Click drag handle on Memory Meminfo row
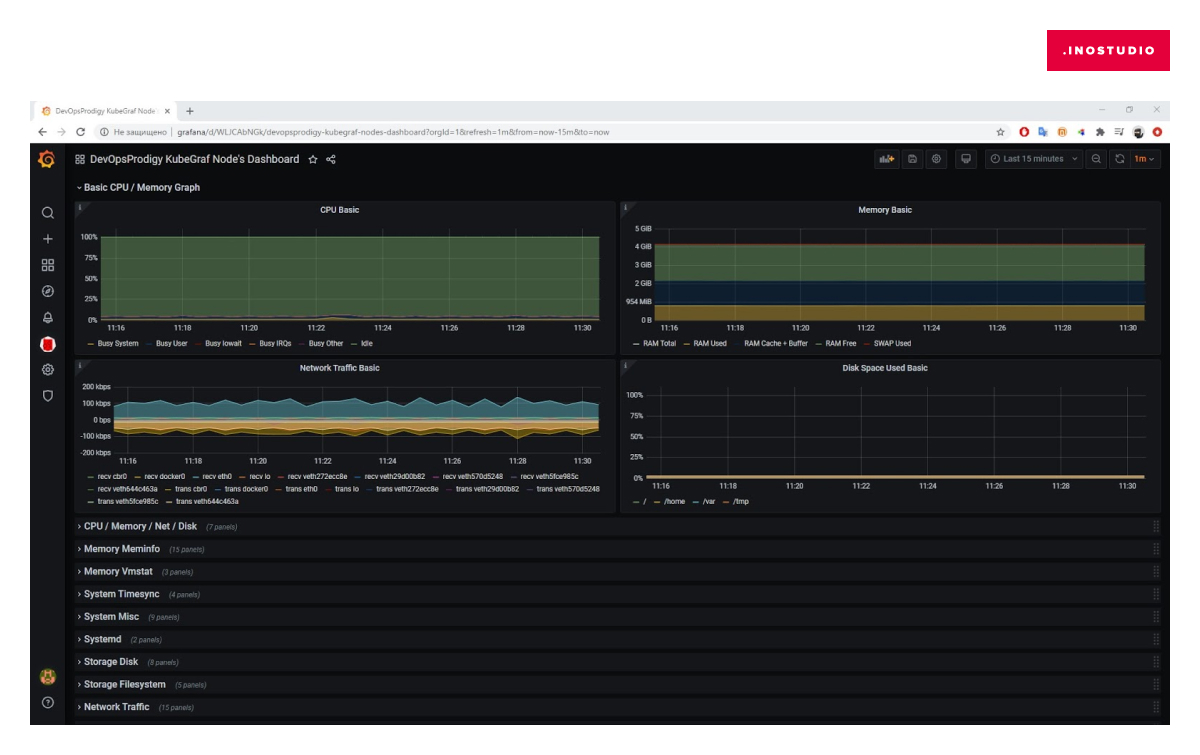 click(1156, 549)
